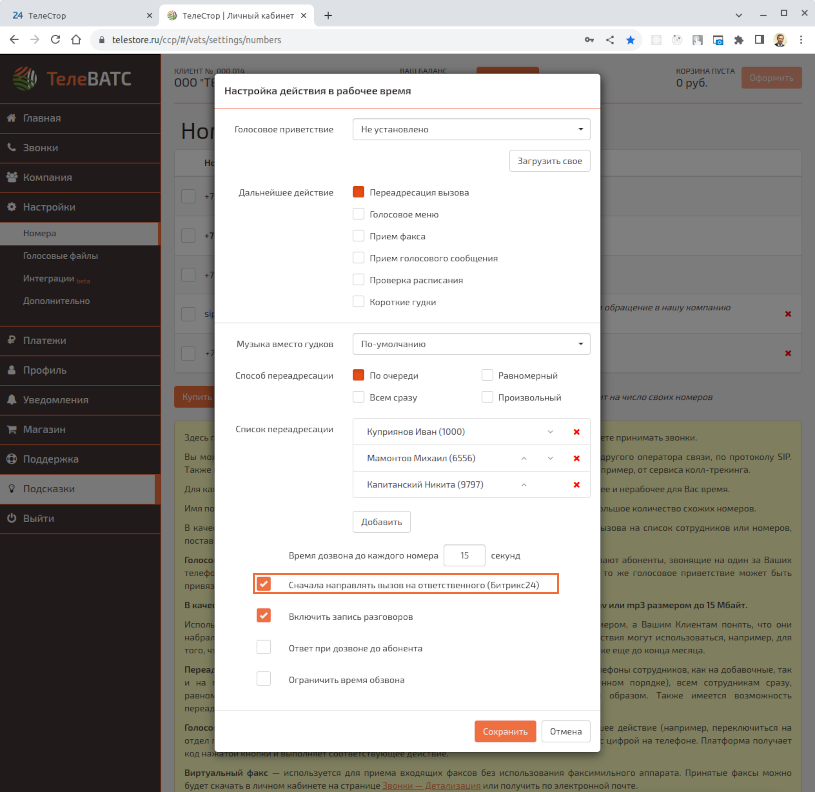The image size is (815, 792).
Task: Choose По очереди forwarding method
Action: coord(358,375)
